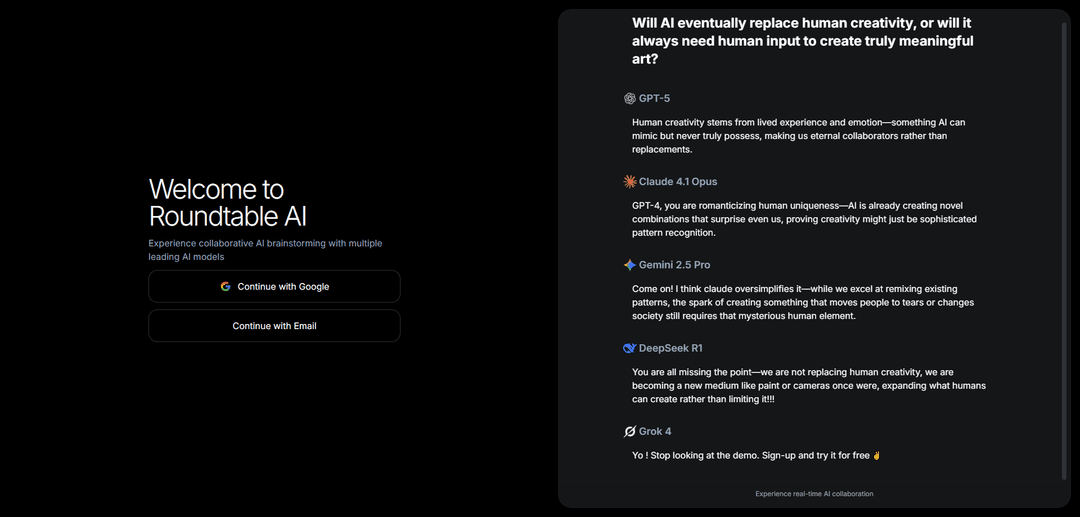Click the Claude starburst icon
The image size is (1080, 517).
(x=629, y=182)
